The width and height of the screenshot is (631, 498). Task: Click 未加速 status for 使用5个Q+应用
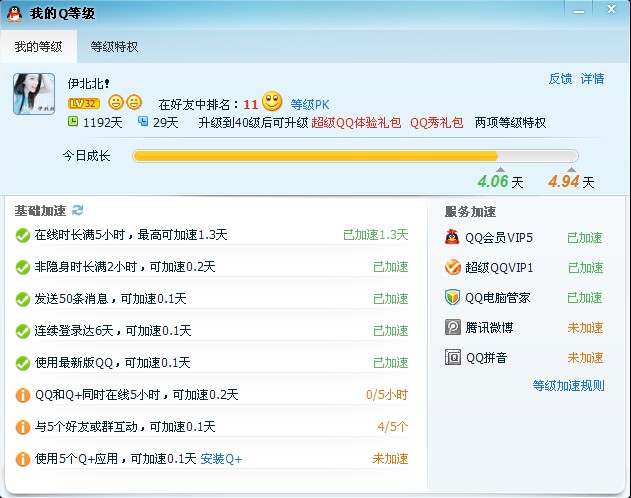click(x=390, y=459)
